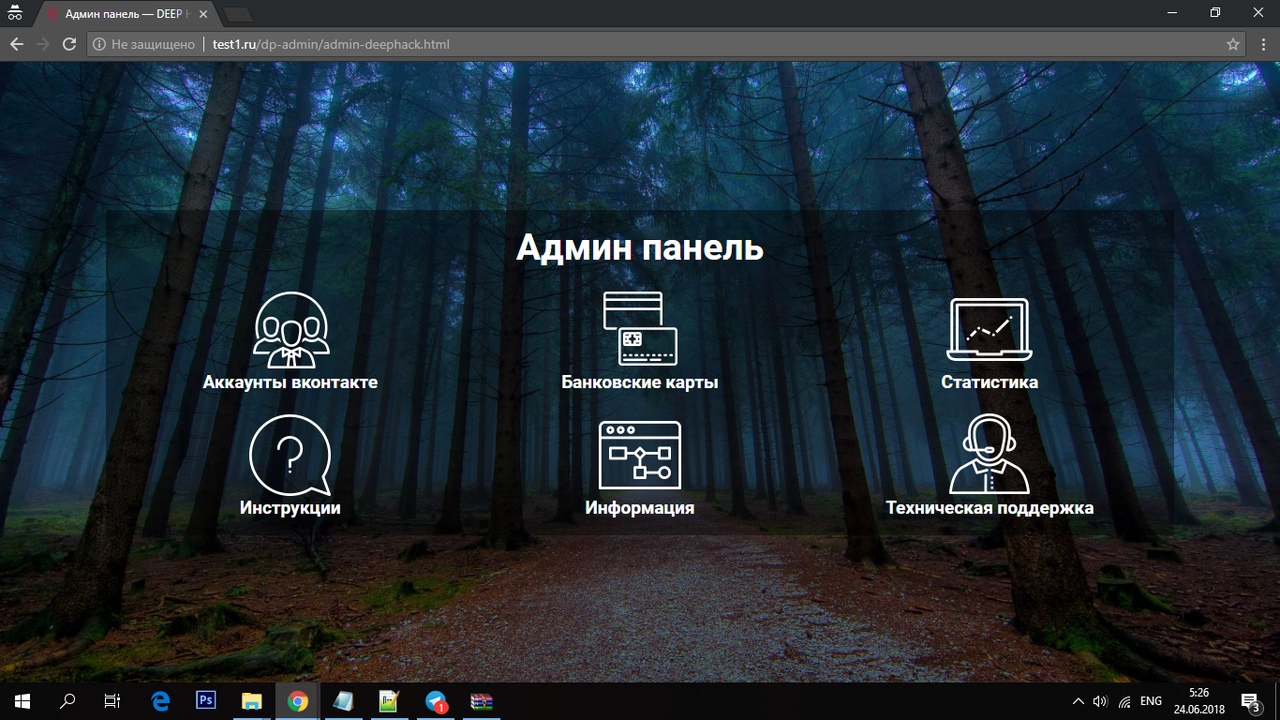1280x720 pixels.
Task: Go back to the previous page
Action: pyautogui.click(x=17, y=45)
